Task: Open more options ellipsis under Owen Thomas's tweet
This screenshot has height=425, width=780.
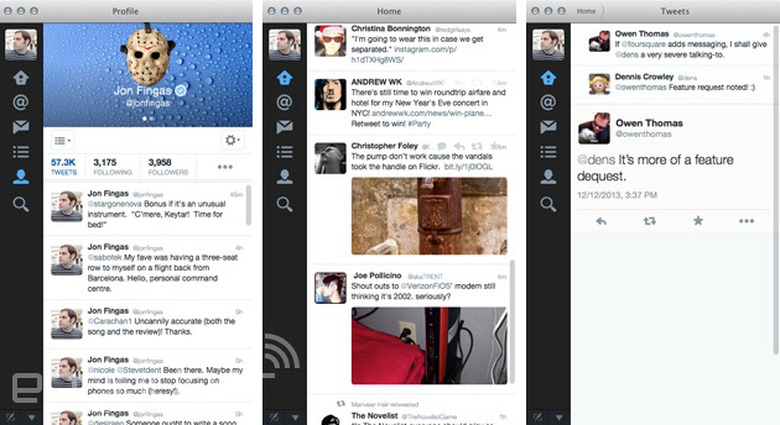Action: [746, 220]
